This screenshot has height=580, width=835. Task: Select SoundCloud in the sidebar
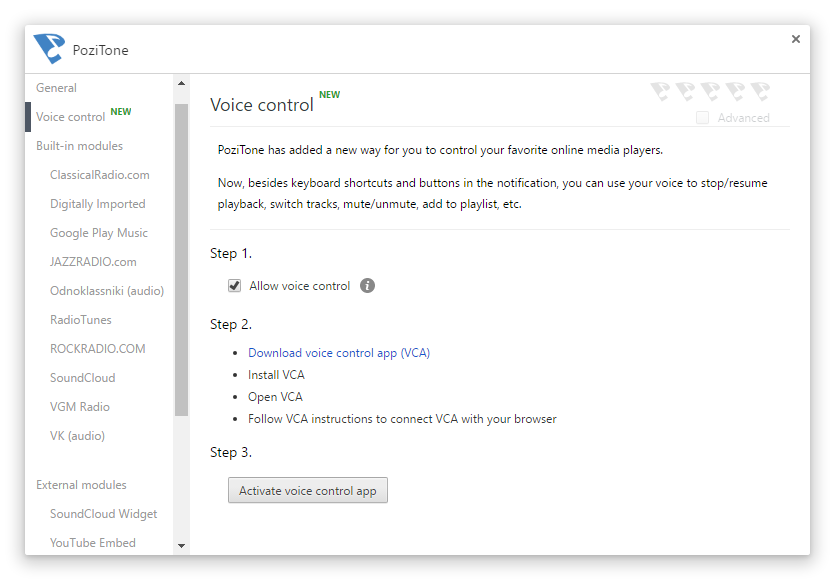83,378
